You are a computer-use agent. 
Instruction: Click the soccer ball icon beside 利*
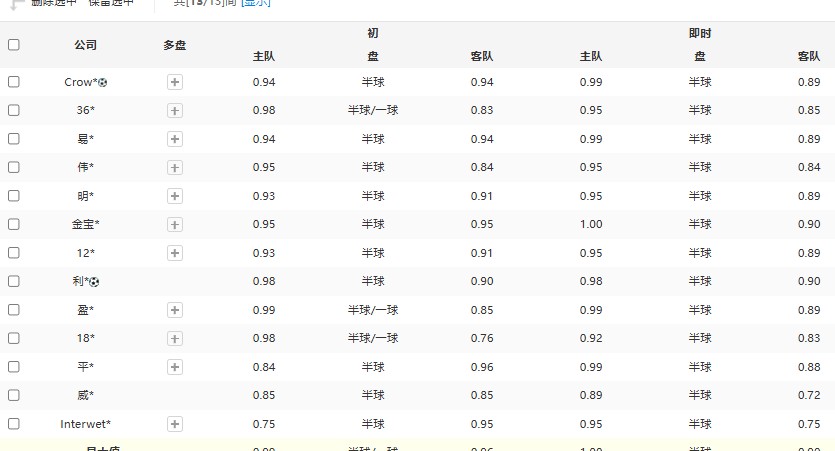click(95, 282)
